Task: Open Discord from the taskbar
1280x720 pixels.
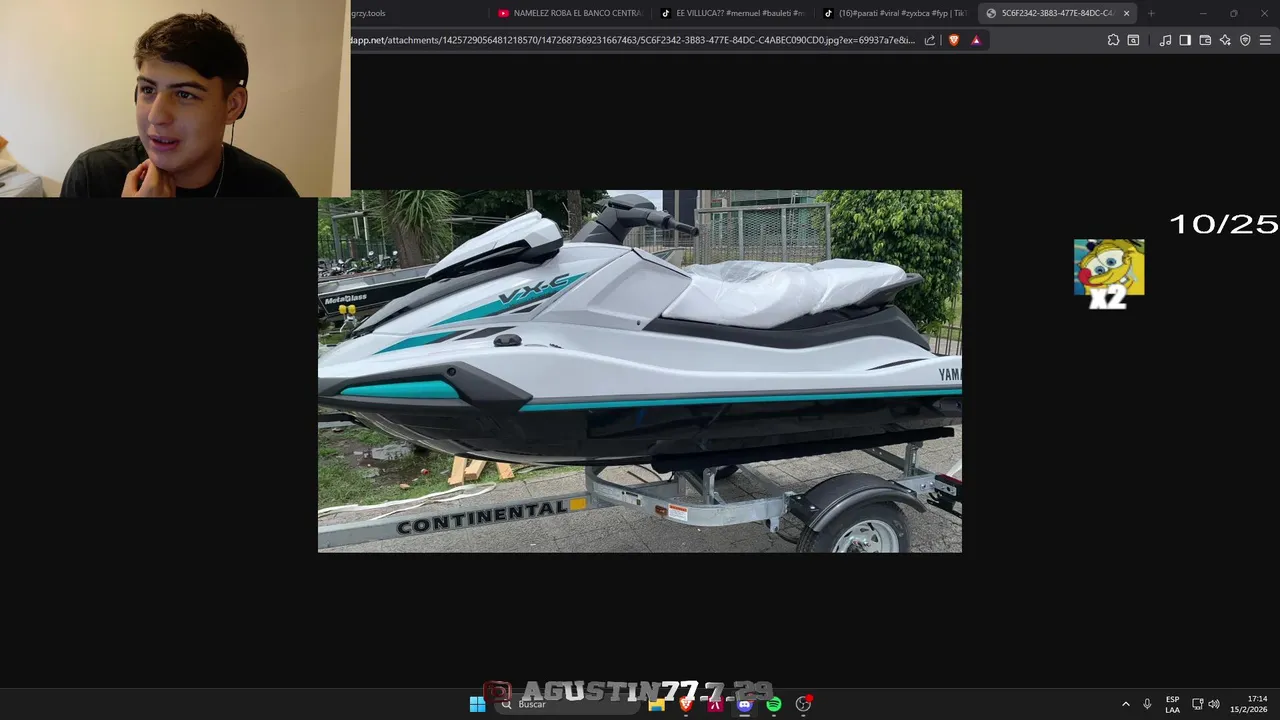Action: 744,704
